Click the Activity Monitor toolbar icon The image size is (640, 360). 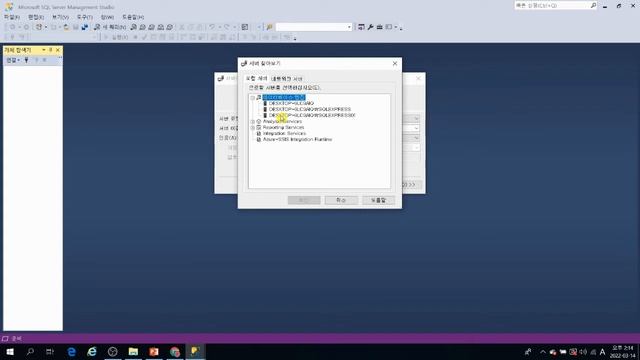244,27
